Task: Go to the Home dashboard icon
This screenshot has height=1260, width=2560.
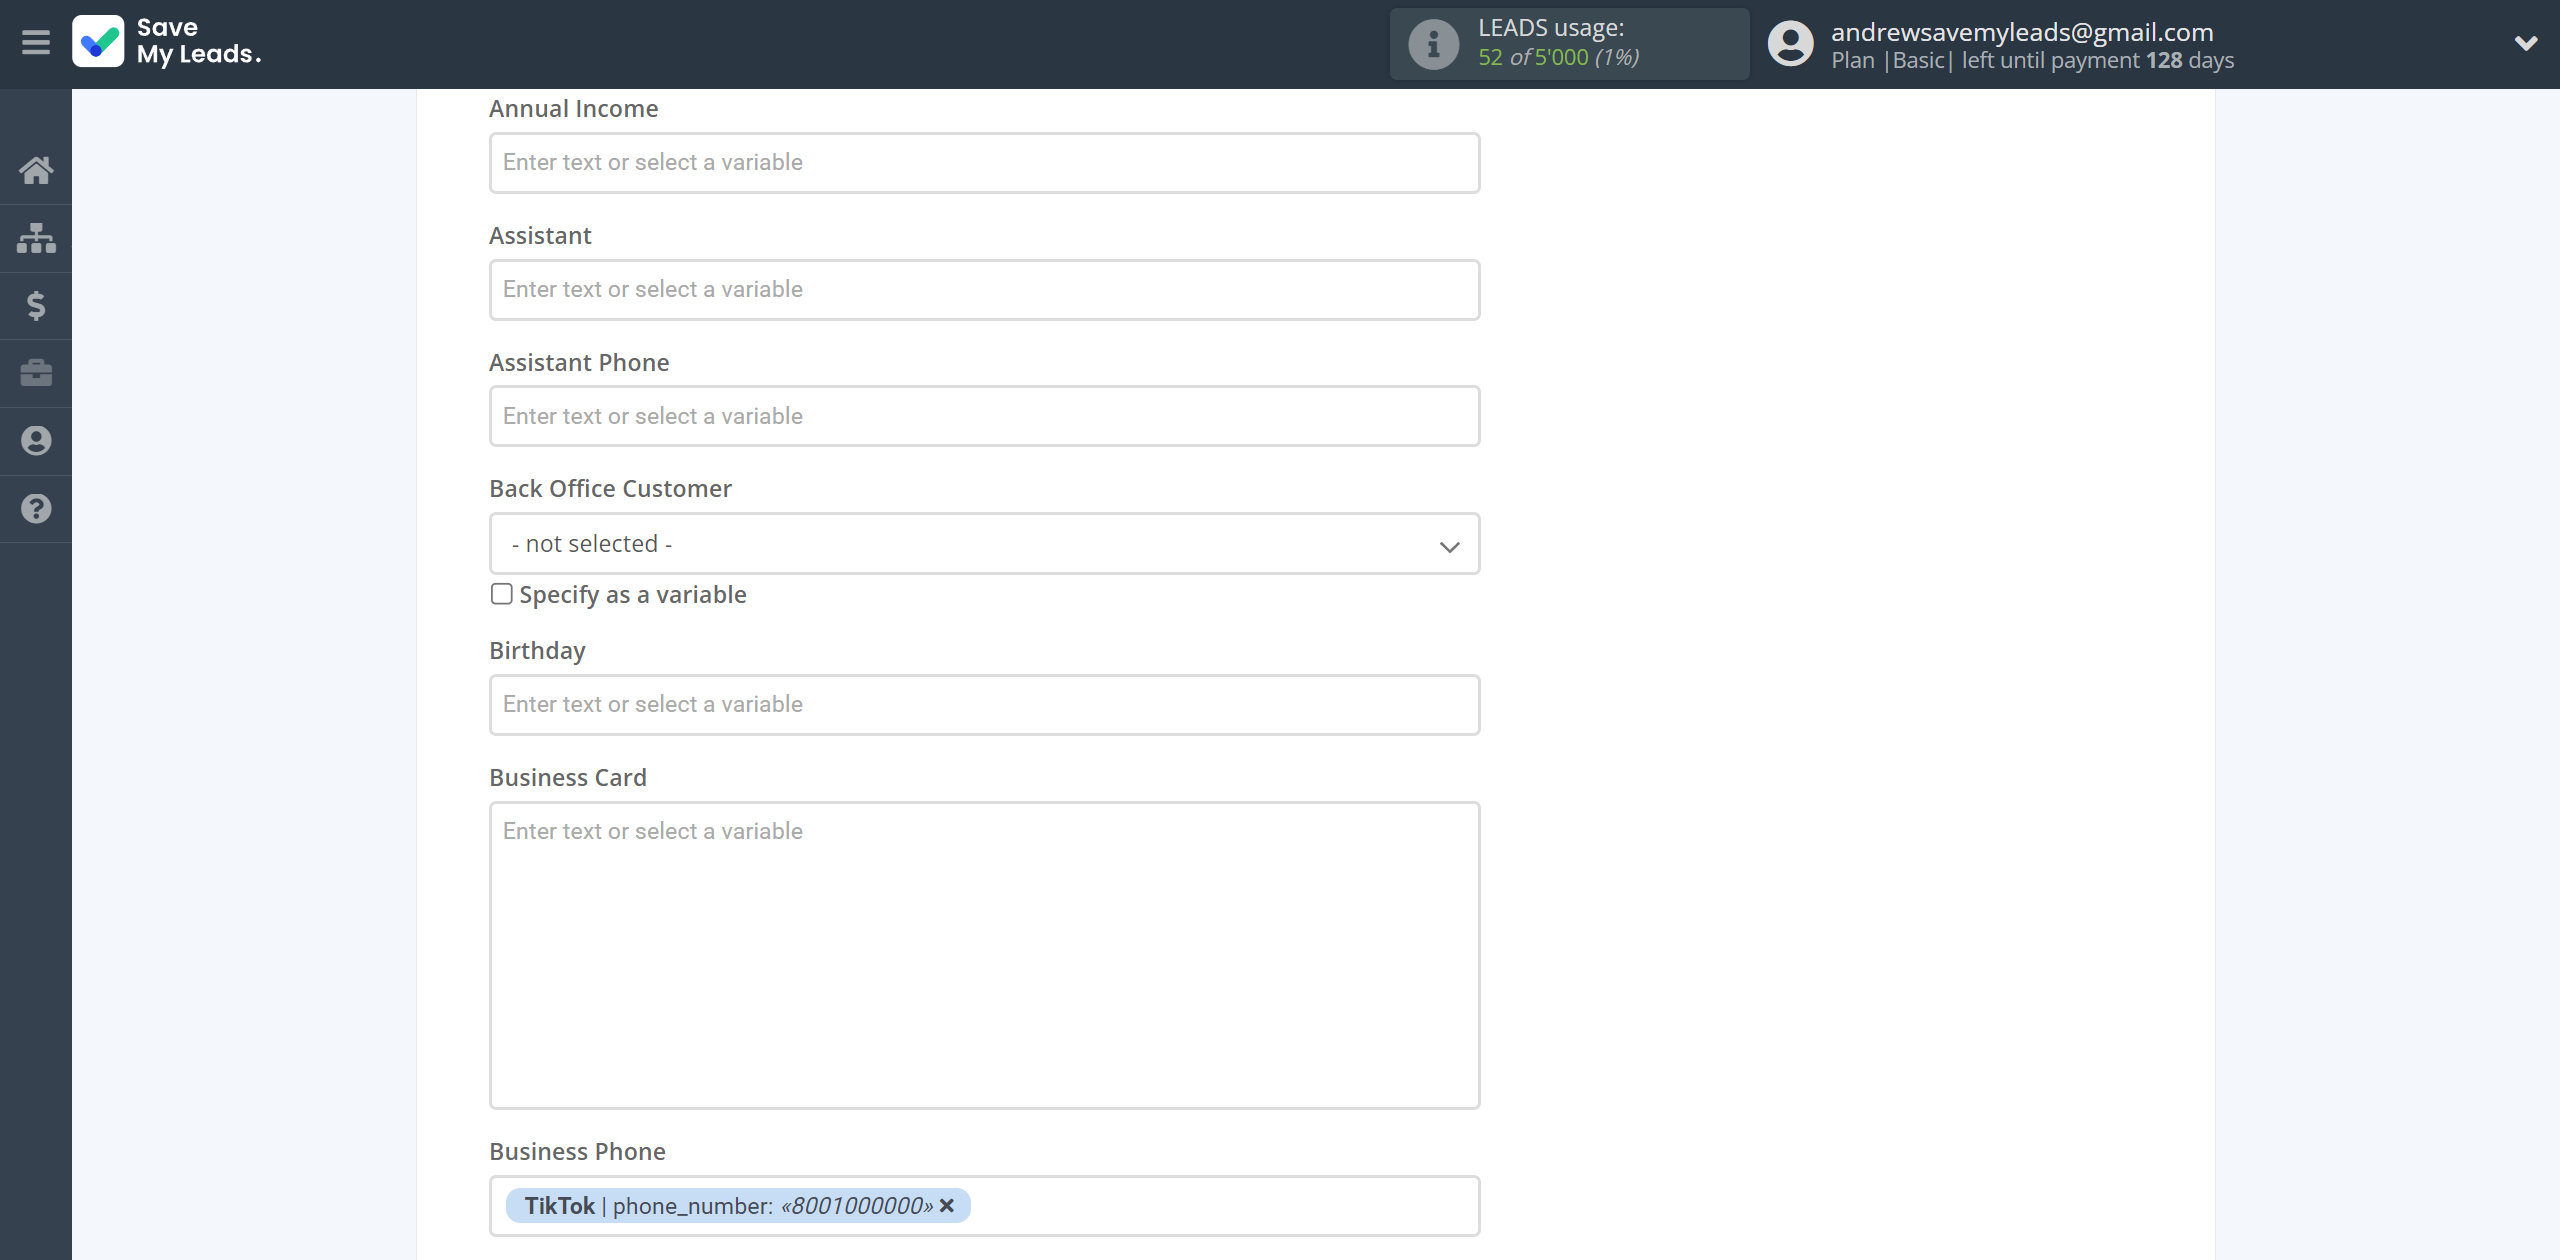Action: [36, 170]
